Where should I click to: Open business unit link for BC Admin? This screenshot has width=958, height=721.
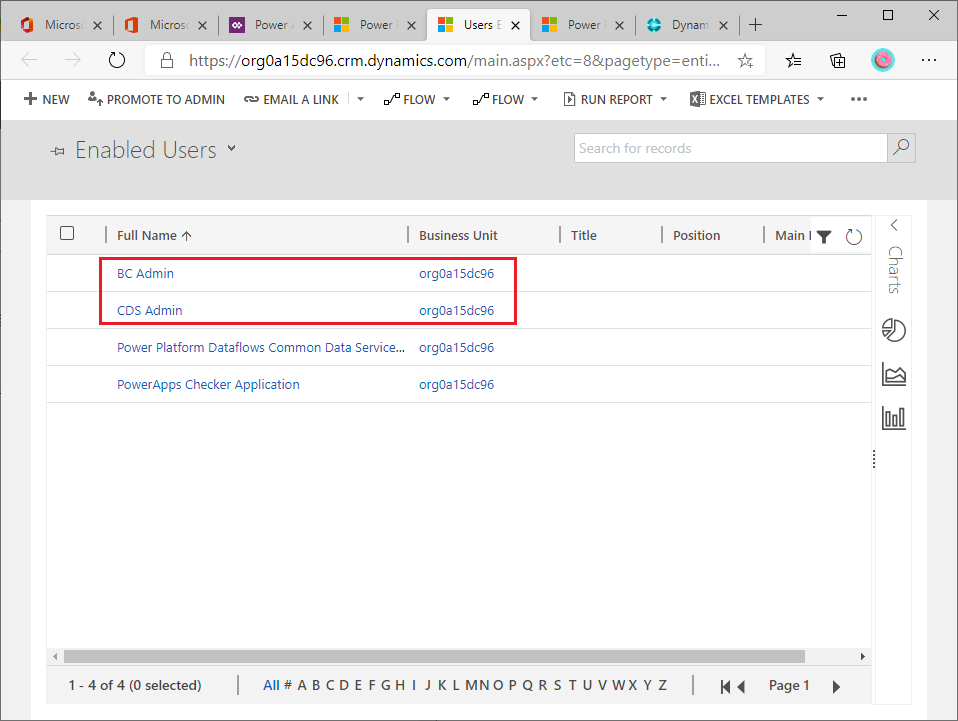tap(456, 273)
